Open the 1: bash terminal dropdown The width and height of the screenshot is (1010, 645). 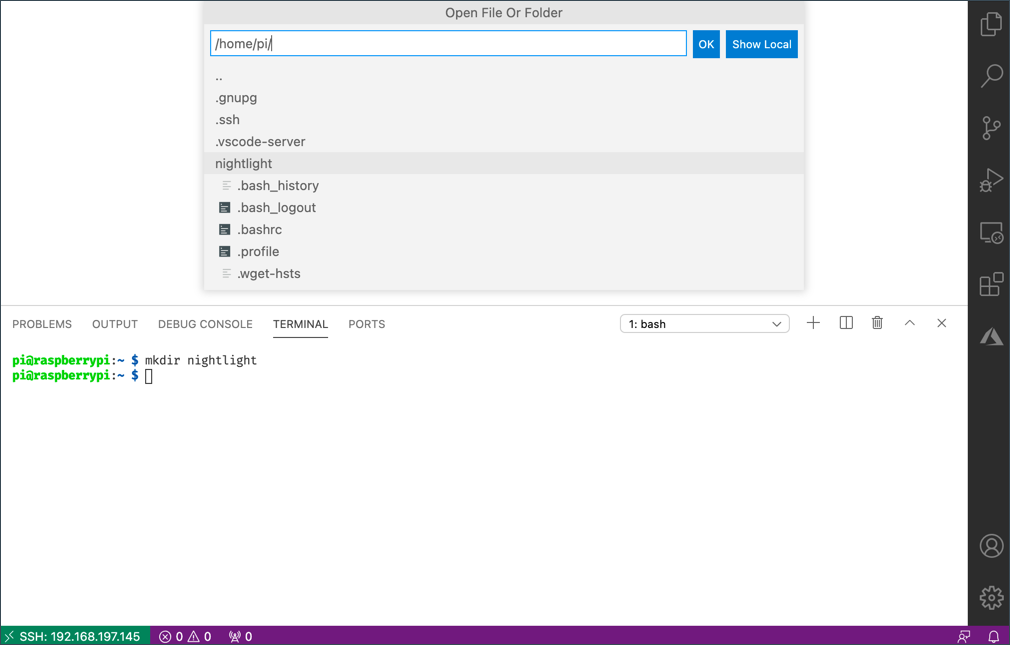pyautogui.click(x=704, y=323)
